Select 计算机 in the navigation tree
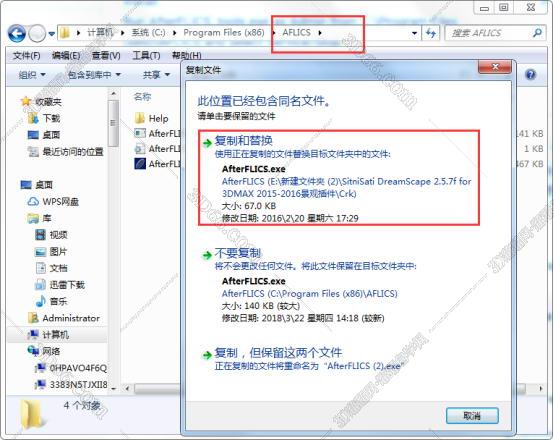Viewport: 554px width, 440px height. click(x=57, y=334)
